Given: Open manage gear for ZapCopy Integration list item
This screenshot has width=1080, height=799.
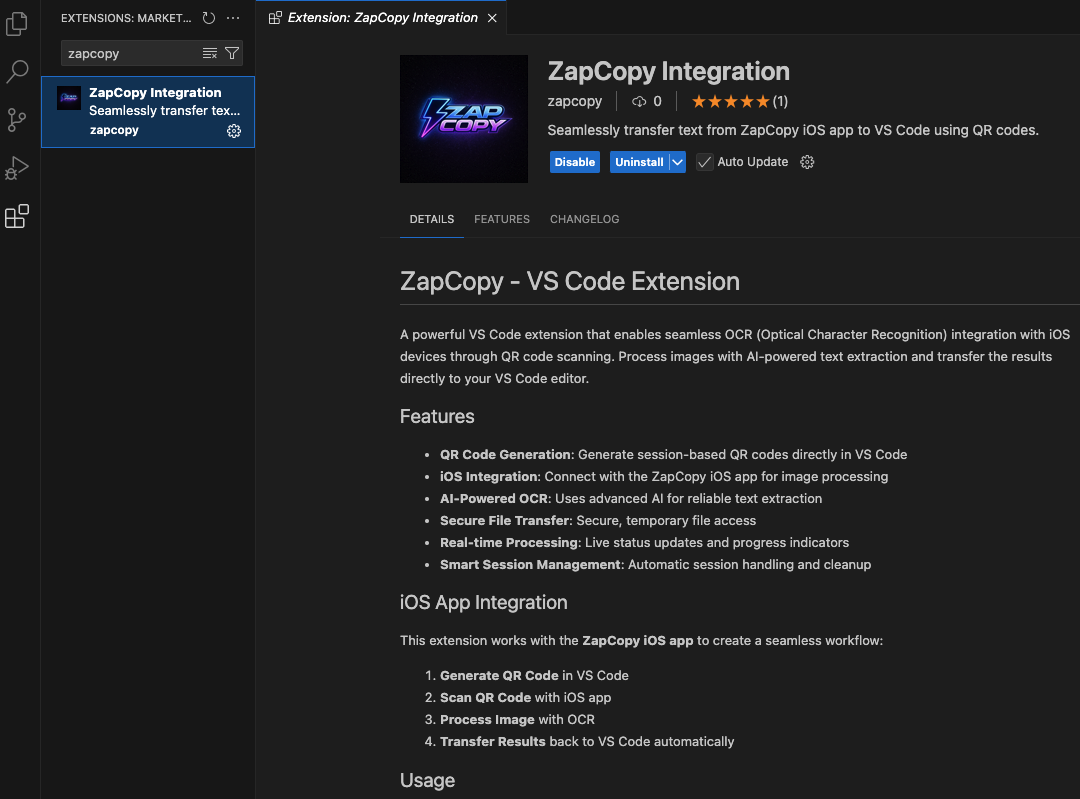Looking at the screenshot, I should coord(234,131).
